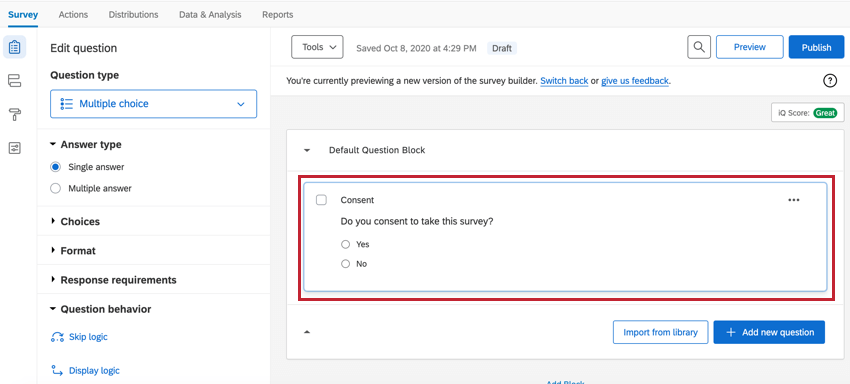Click the search magnifier icon

(x=699, y=47)
